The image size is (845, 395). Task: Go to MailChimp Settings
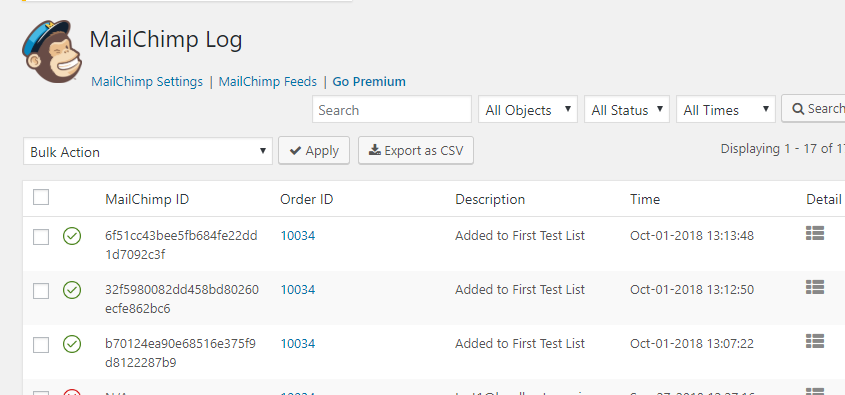tap(147, 82)
